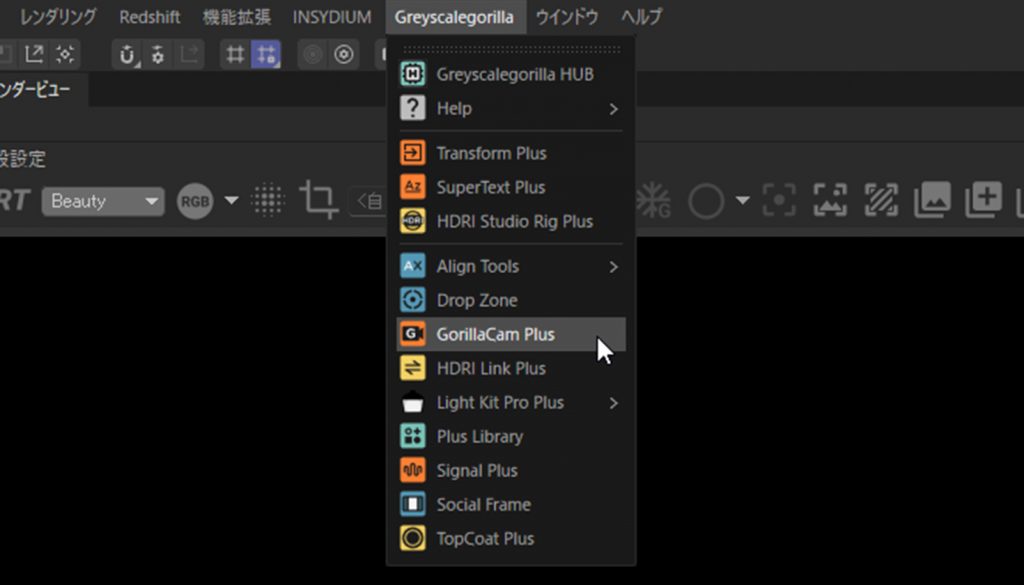Expand Light Kit Pro Plus submenu

(613, 403)
